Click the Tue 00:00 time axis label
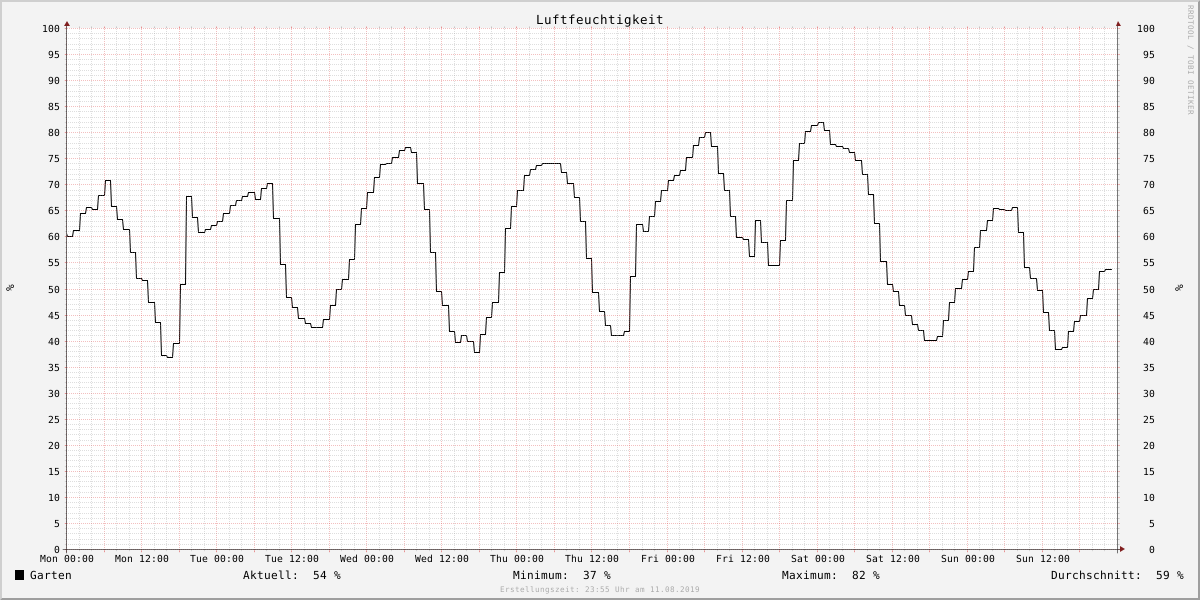The width and height of the screenshot is (1200, 600). 217,559
